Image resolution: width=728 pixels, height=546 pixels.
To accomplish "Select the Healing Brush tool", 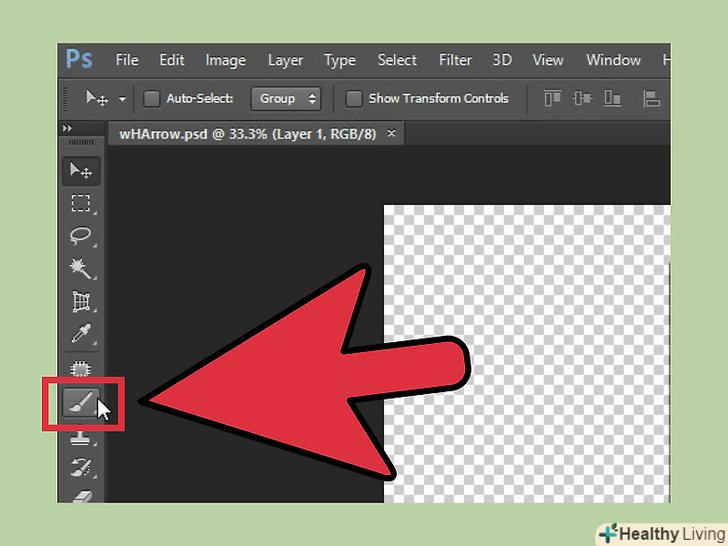I will tap(81, 369).
